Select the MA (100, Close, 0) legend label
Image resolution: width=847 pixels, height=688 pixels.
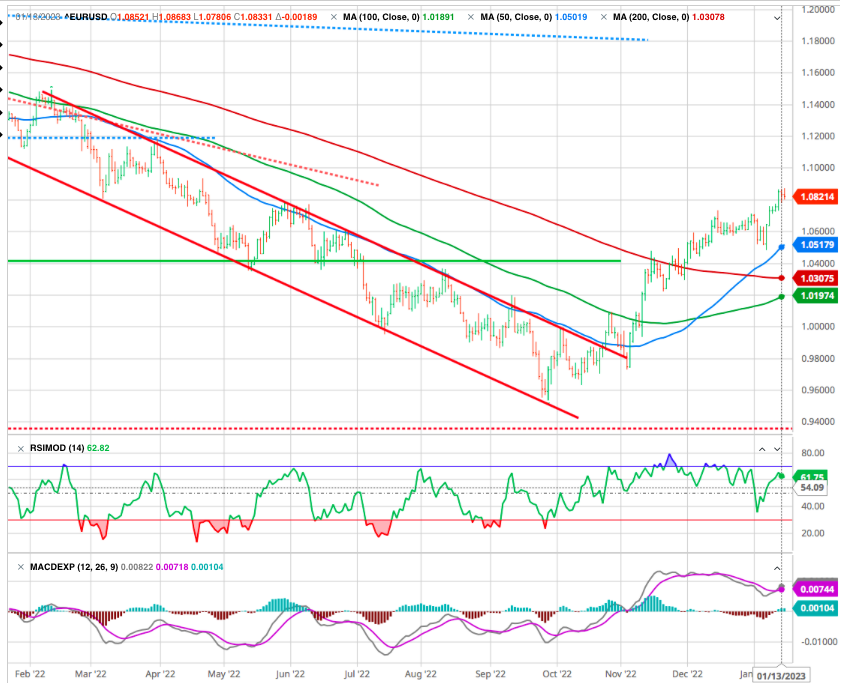tap(381, 17)
